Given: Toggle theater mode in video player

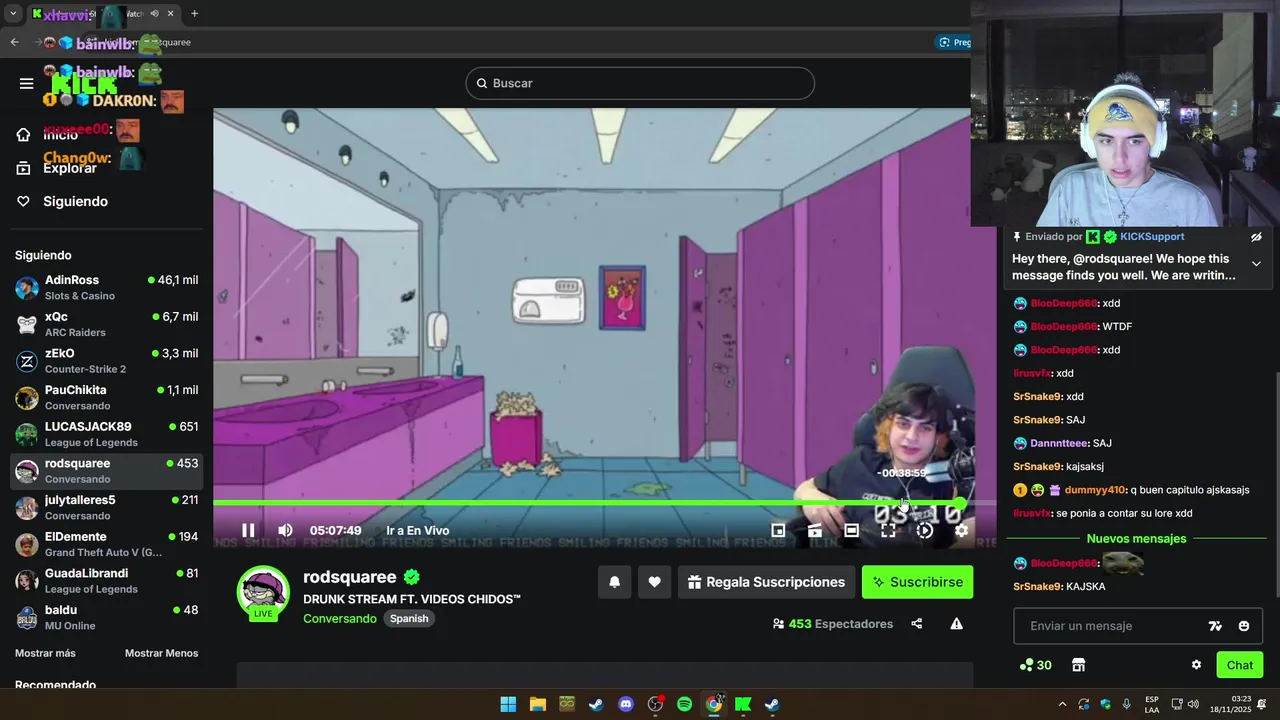Looking at the screenshot, I should click(x=851, y=530).
